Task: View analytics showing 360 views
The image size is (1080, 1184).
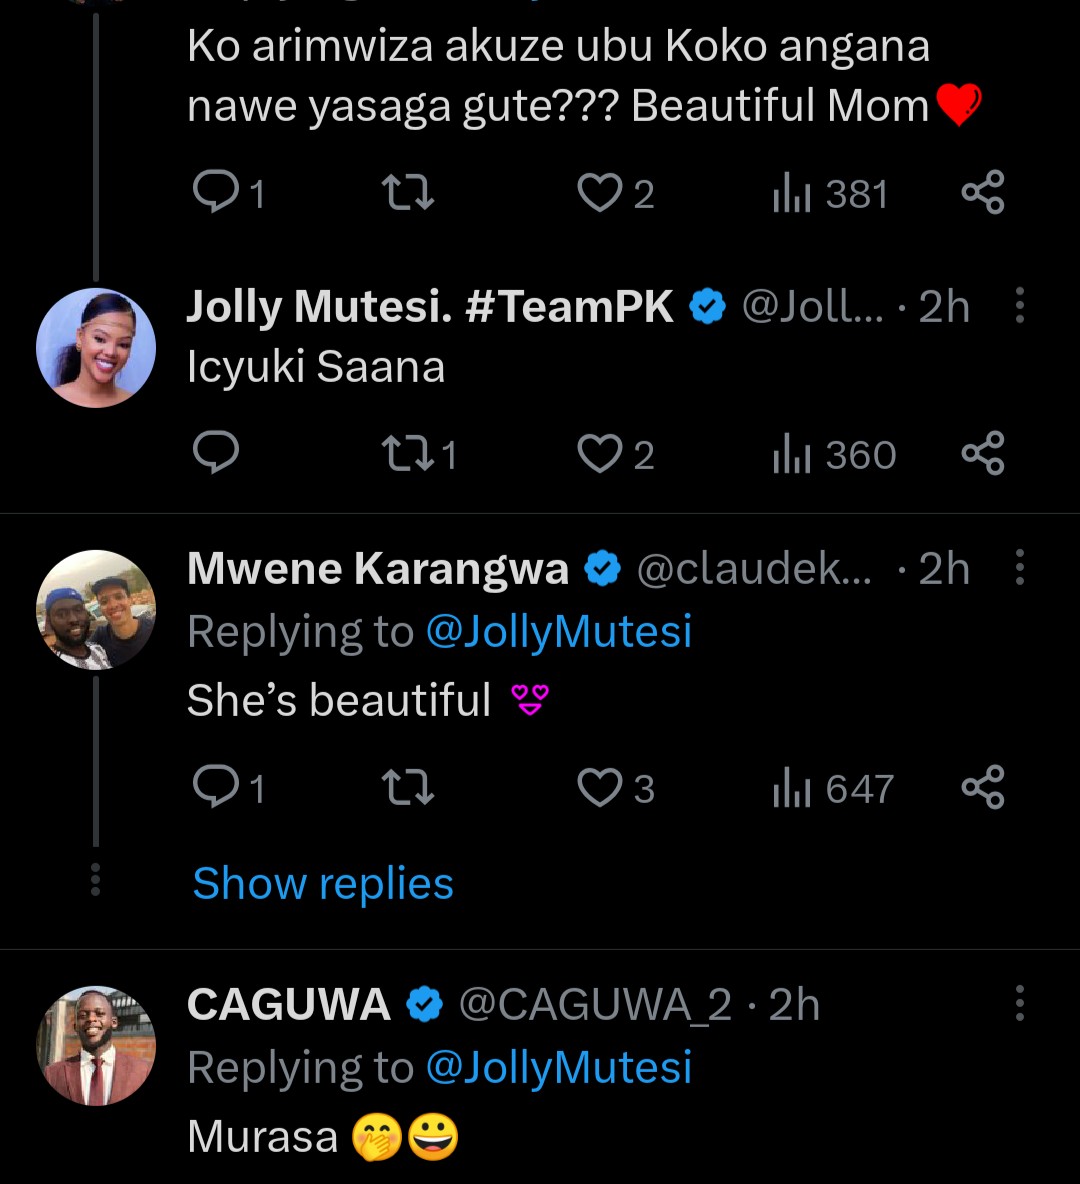Action: 834,456
